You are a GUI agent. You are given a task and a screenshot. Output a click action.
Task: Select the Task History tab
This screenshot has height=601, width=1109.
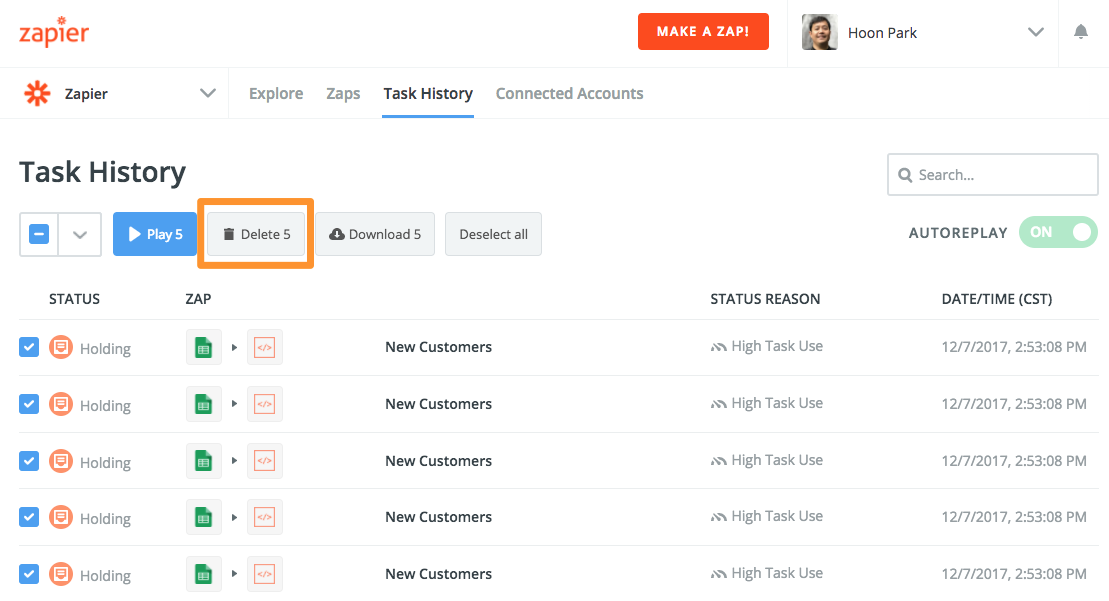point(428,93)
